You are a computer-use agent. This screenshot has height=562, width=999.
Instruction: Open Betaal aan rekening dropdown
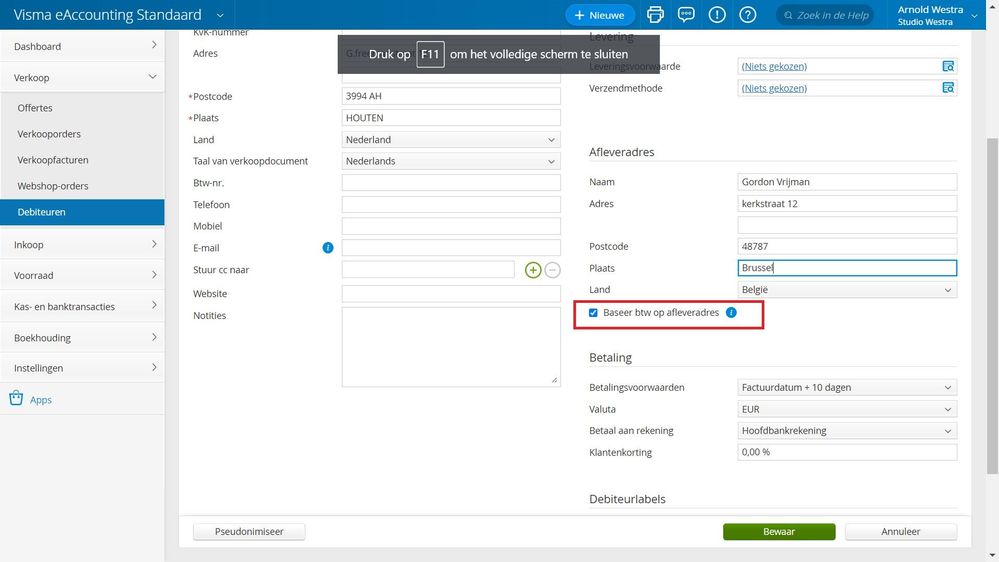point(847,431)
